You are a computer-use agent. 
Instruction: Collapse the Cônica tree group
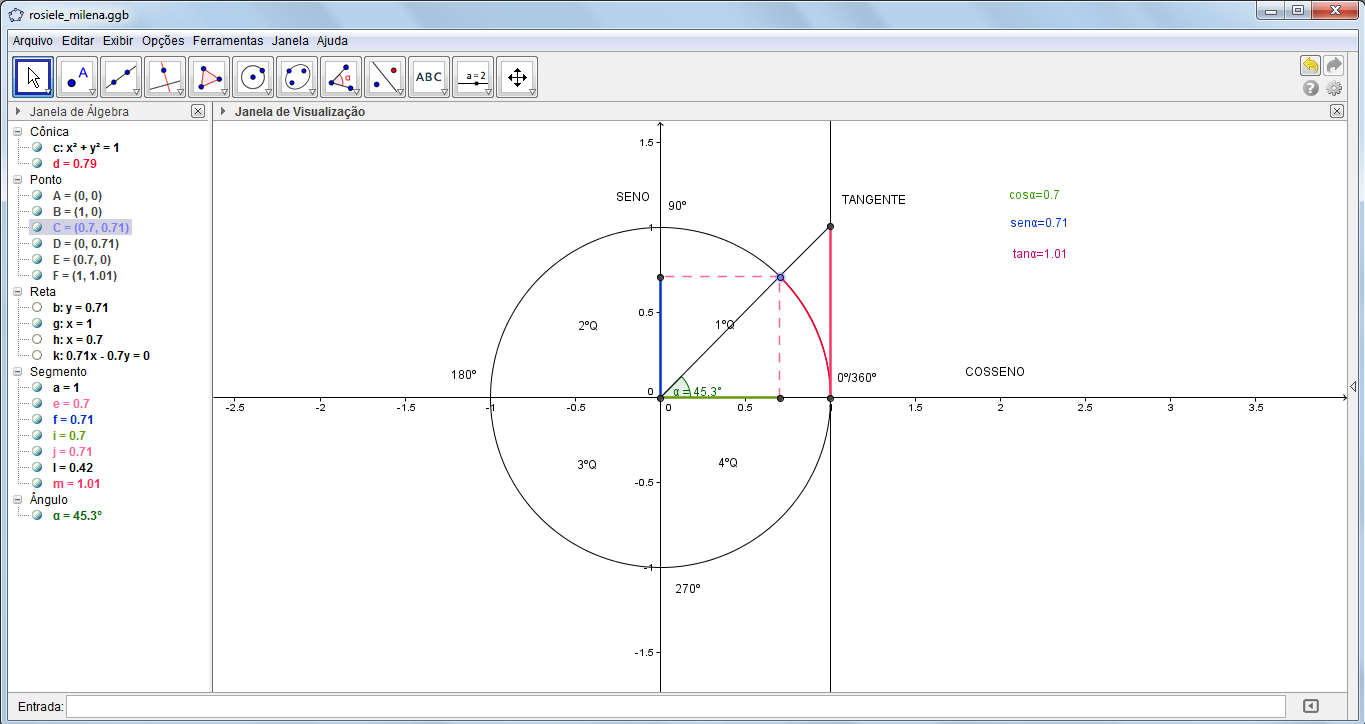pyautogui.click(x=18, y=131)
